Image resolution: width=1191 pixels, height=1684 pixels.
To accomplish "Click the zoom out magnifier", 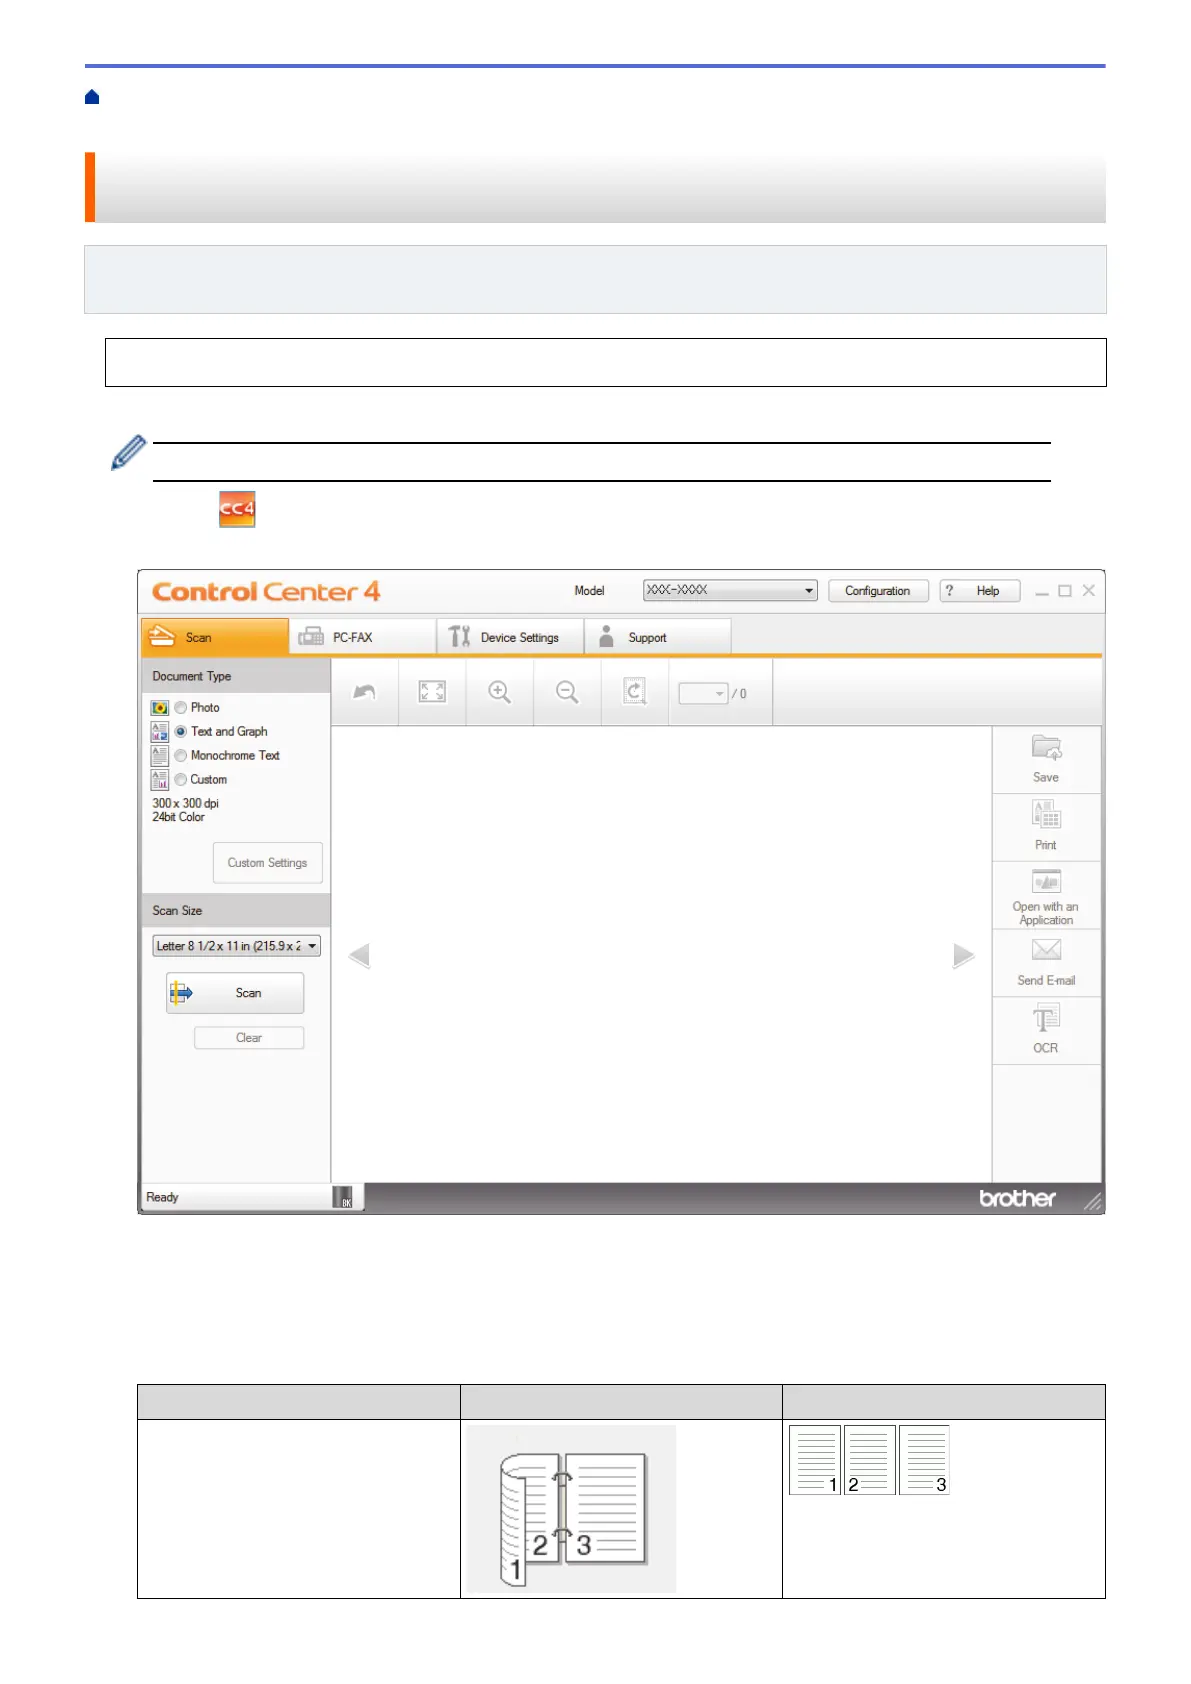I will pyautogui.click(x=567, y=692).
